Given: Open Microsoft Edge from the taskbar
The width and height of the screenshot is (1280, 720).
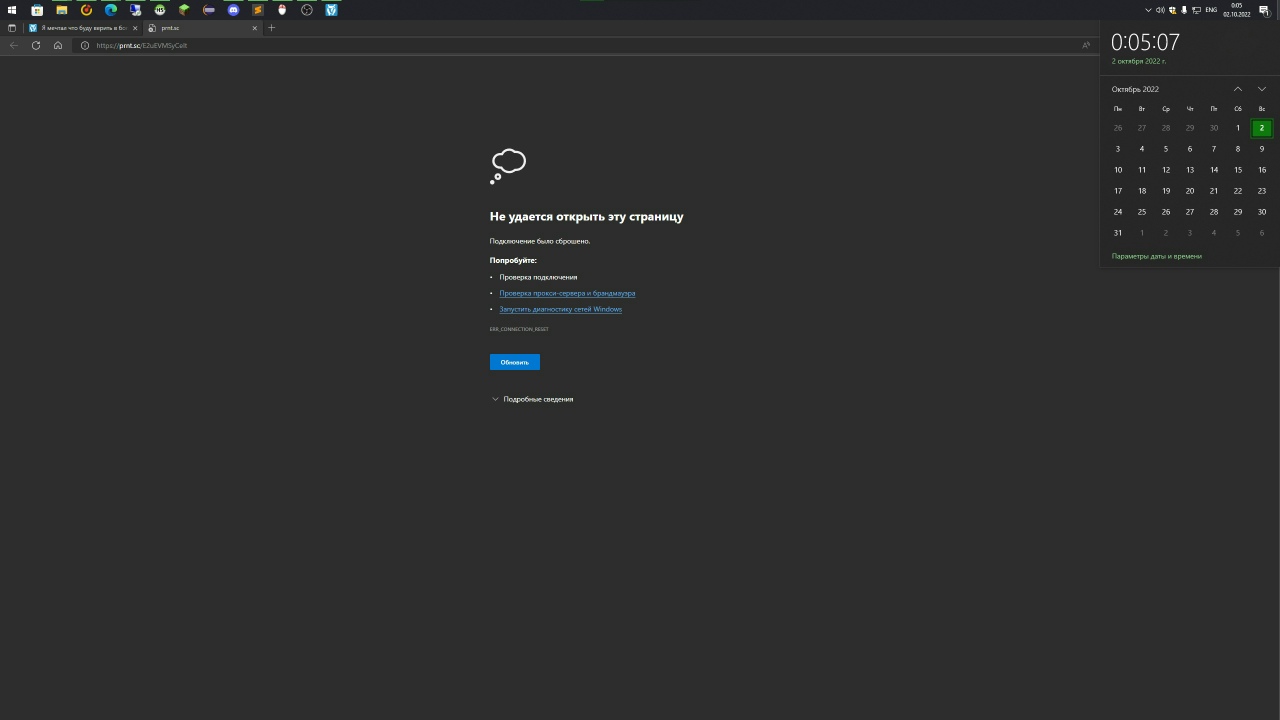Looking at the screenshot, I should coord(111,10).
